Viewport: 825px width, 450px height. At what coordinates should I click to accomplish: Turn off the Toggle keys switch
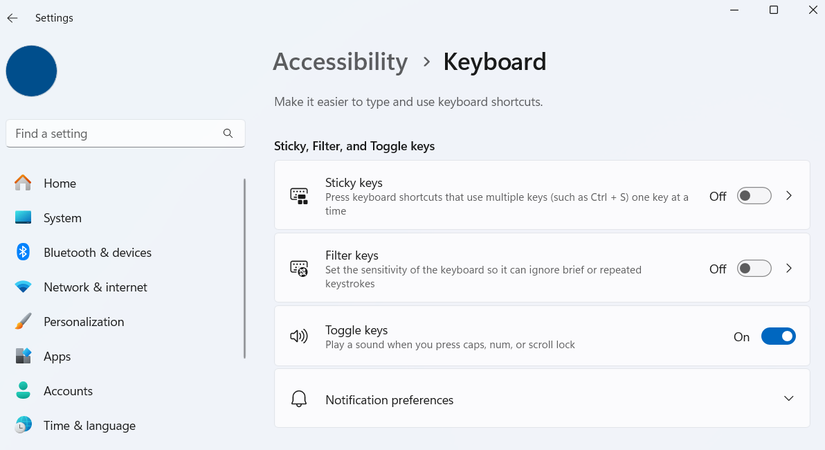click(x=778, y=337)
